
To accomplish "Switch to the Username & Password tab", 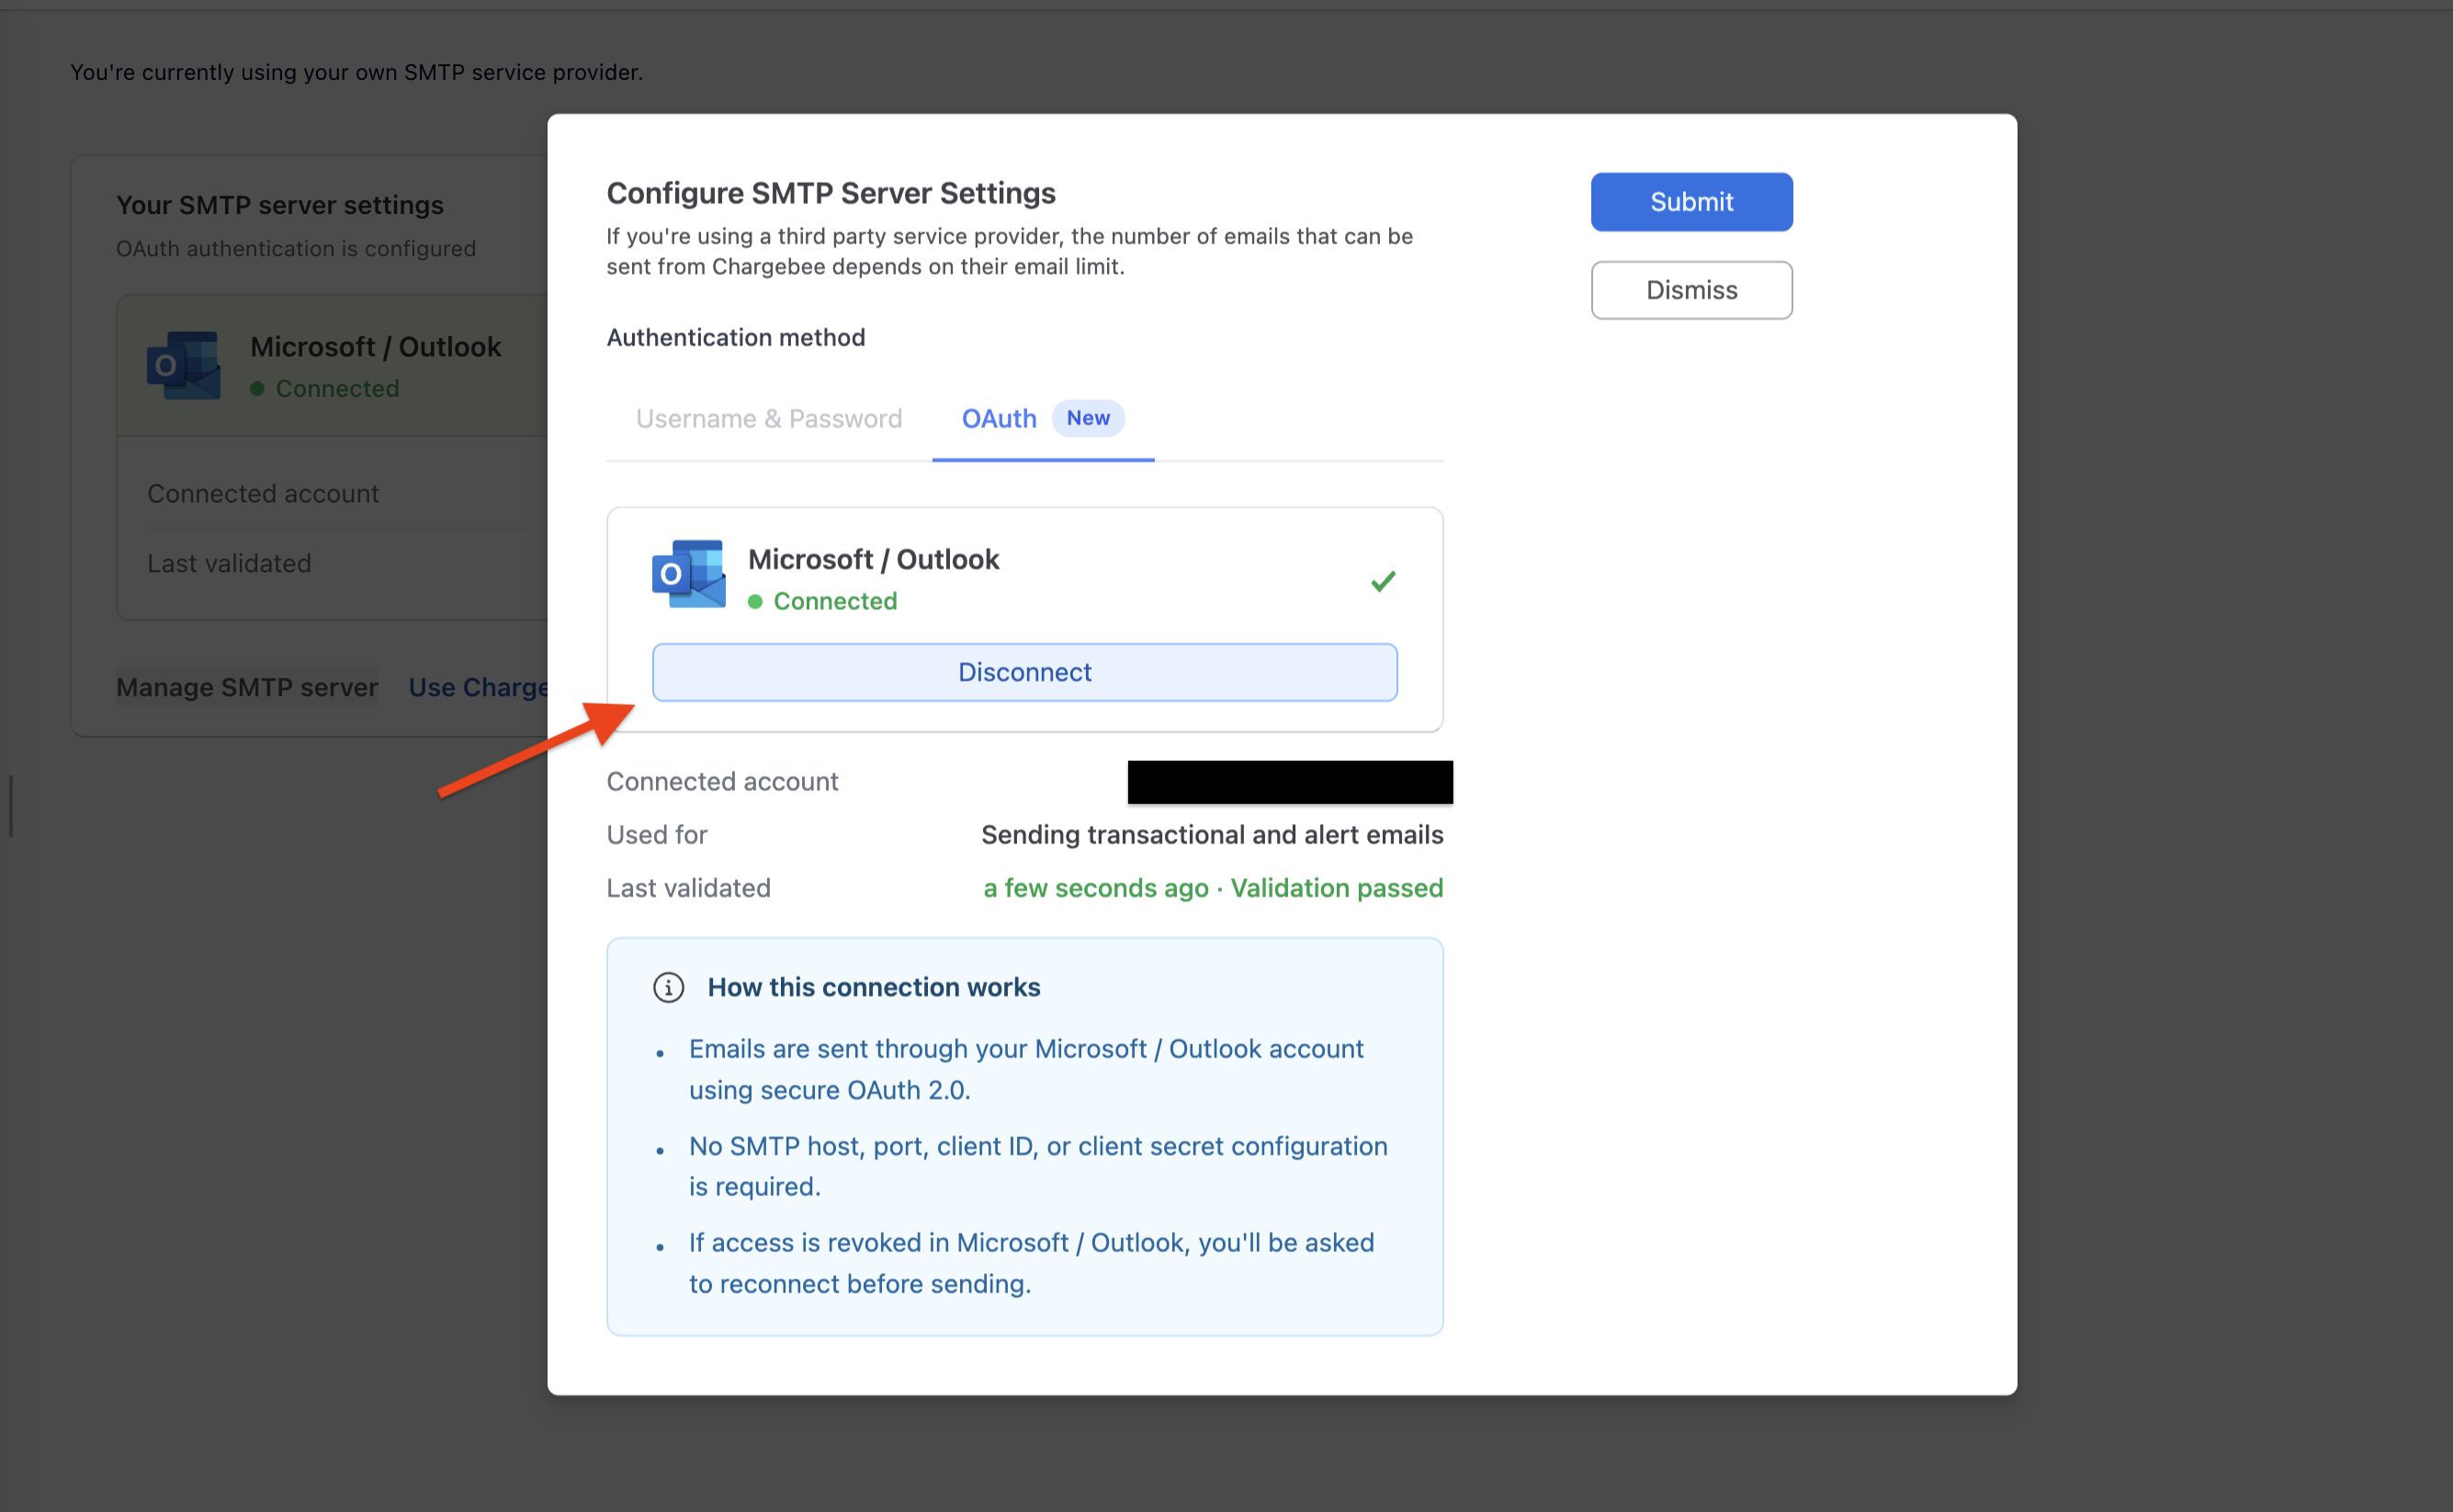I will (x=769, y=418).
